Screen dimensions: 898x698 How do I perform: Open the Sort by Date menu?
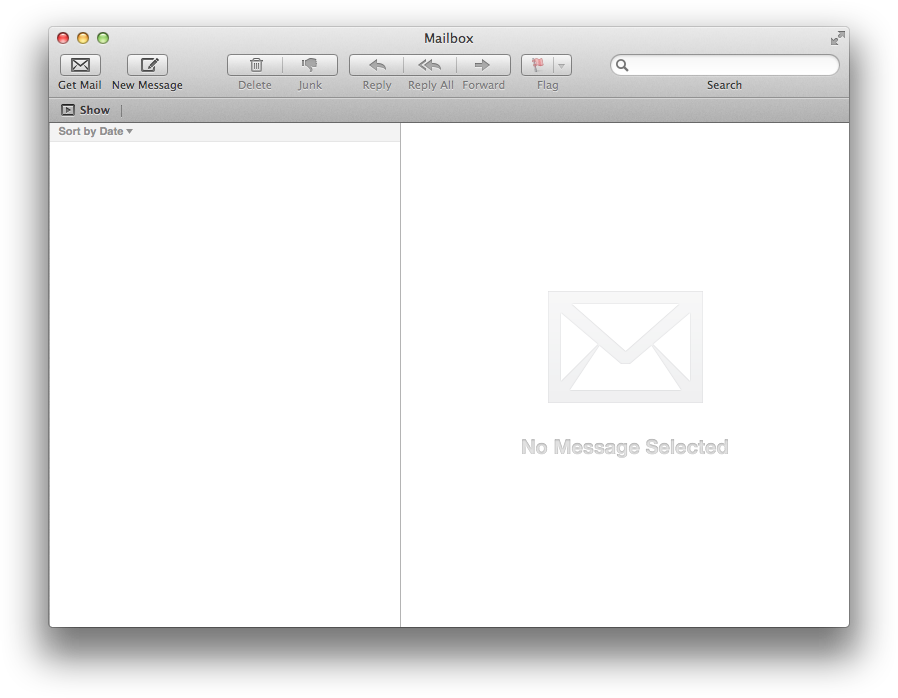click(x=95, y=132)
